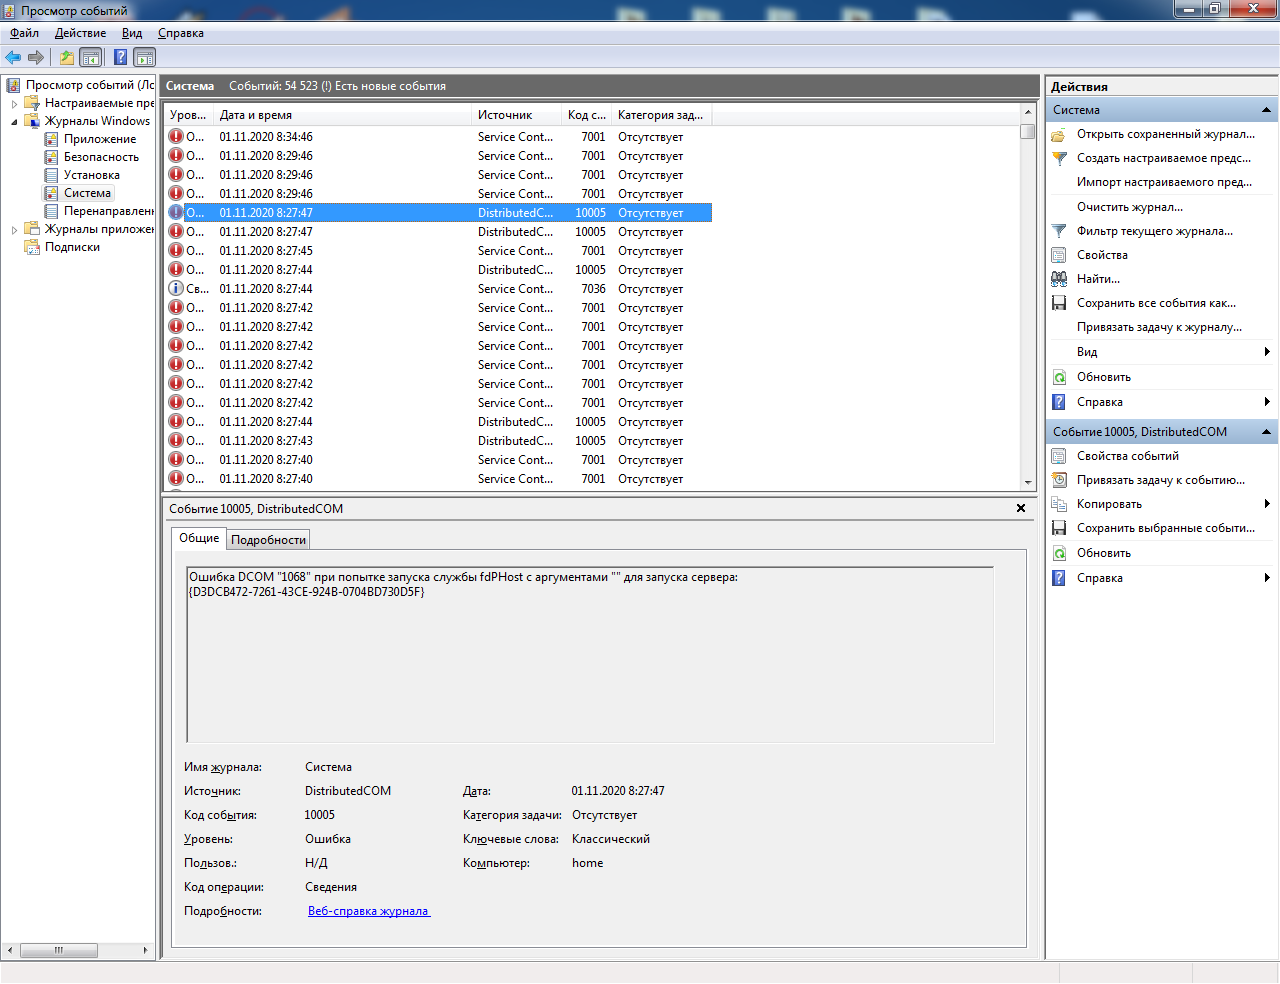Open the Действие menu
The image size is (1280, 984).
tap(80, 33)
